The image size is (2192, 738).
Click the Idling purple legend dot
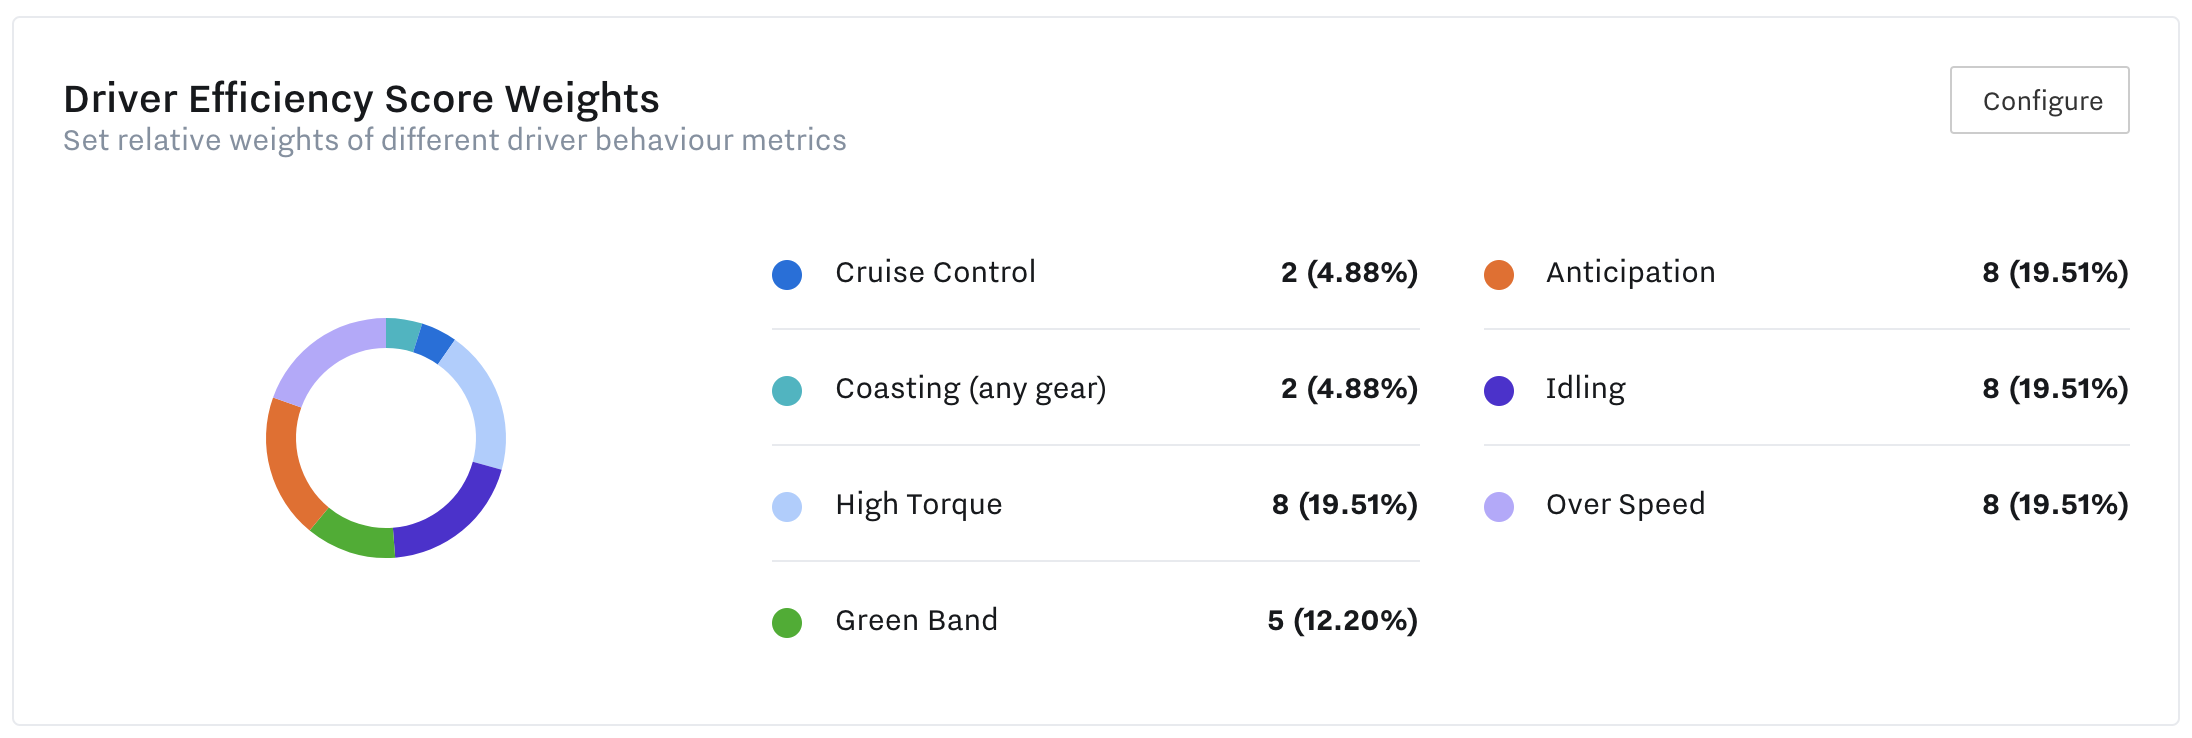coord(1498,391)
